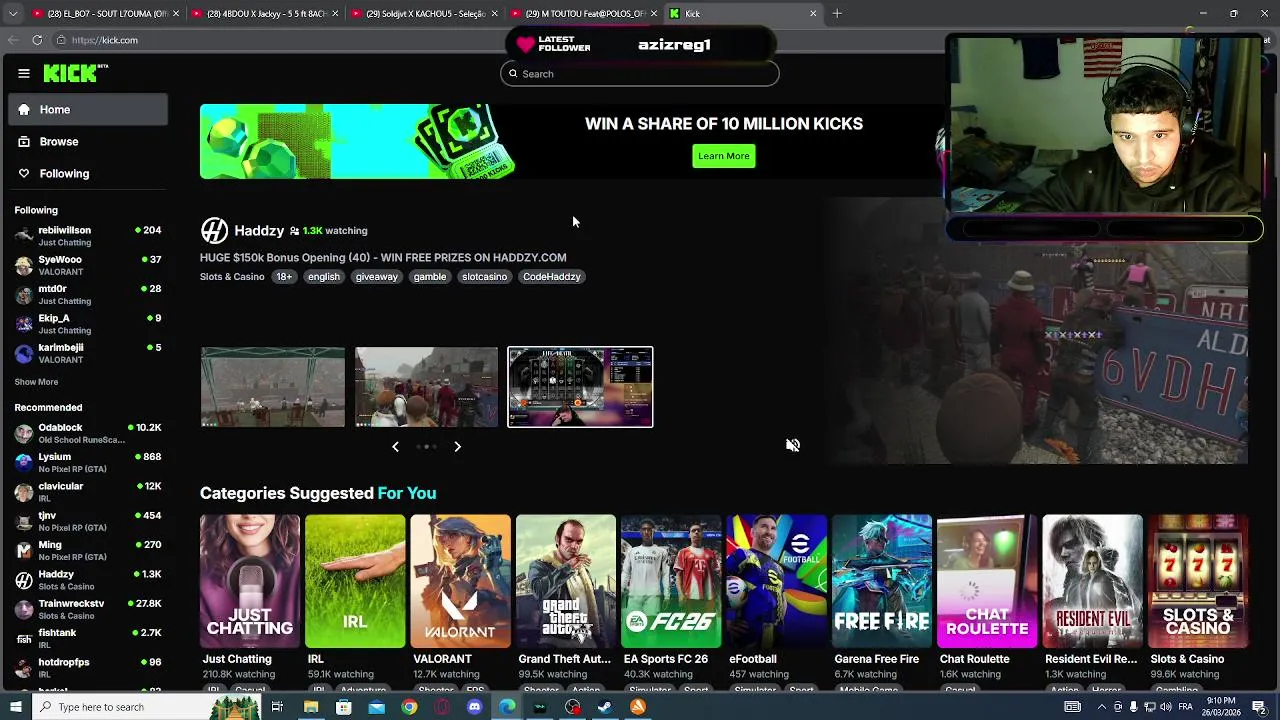Open the Windows Start menu
This screenshot has width=1280, height=720.
pos(15,707)
